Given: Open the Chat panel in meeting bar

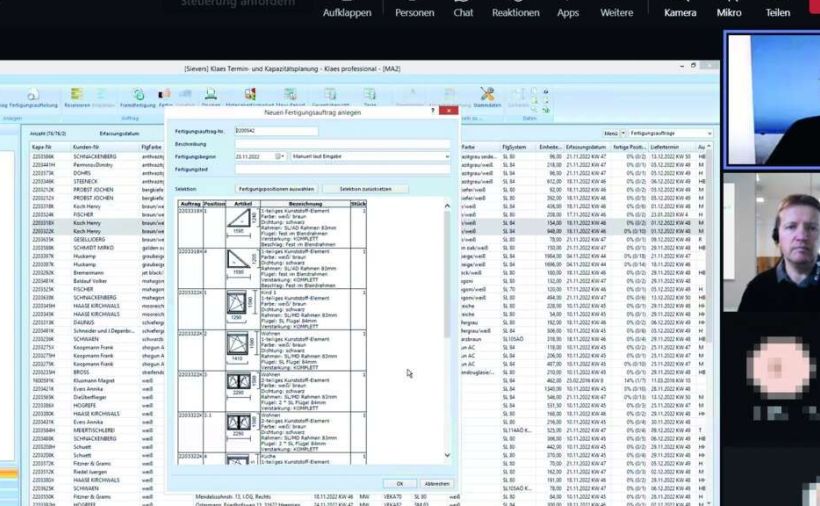Looking at the screenshot, I should pos(463,10).
